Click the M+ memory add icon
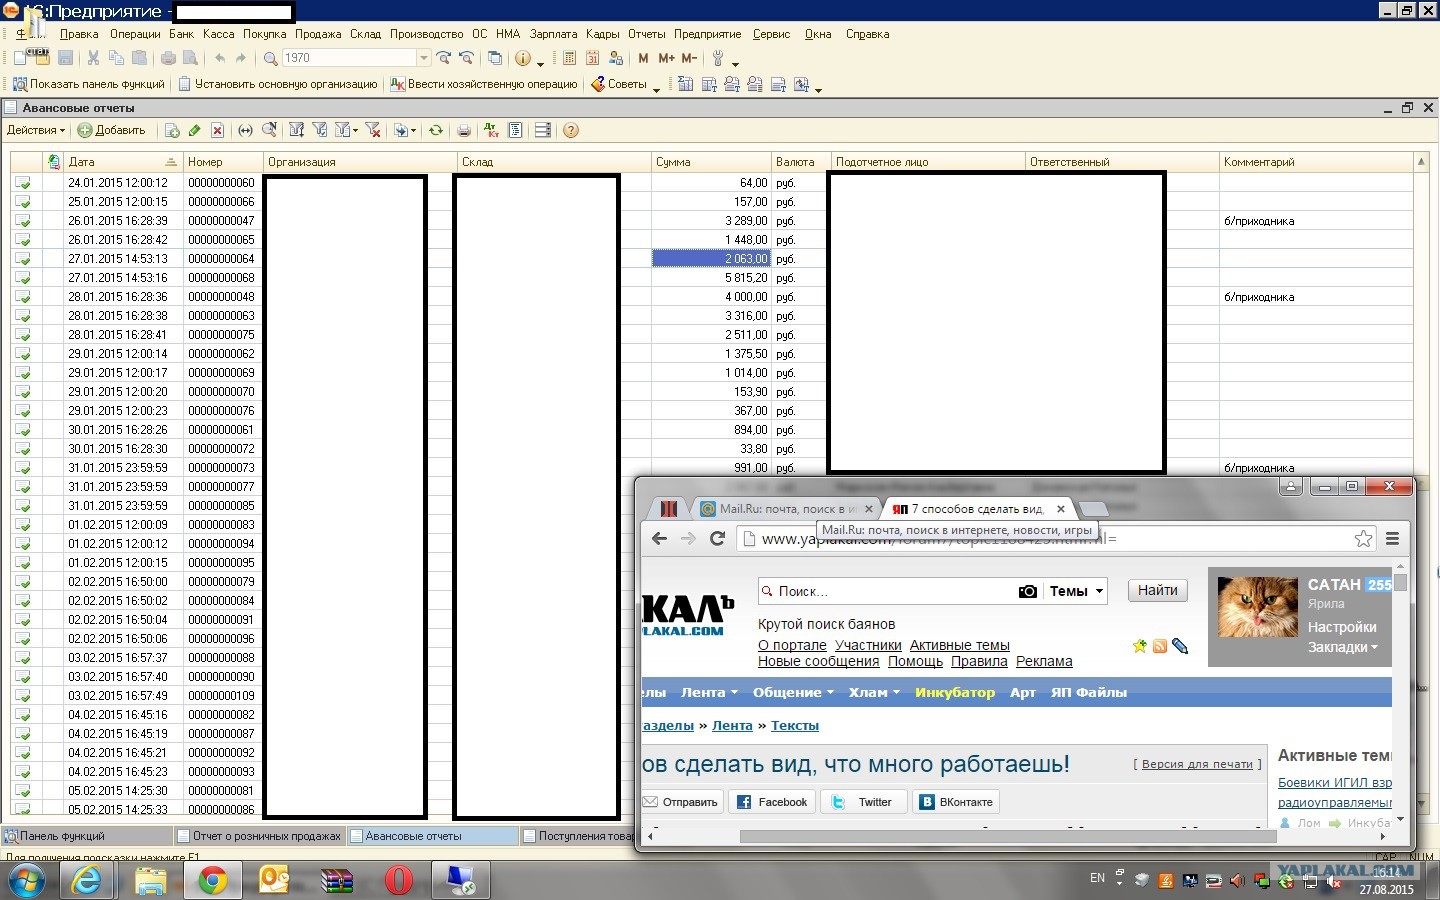This screenshot has width=1440, height=900. pos(666,58)
